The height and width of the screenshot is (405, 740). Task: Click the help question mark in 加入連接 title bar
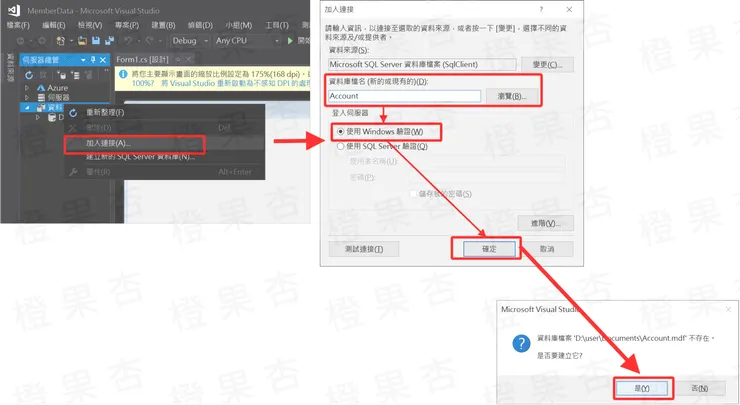(x=541, y=9)
